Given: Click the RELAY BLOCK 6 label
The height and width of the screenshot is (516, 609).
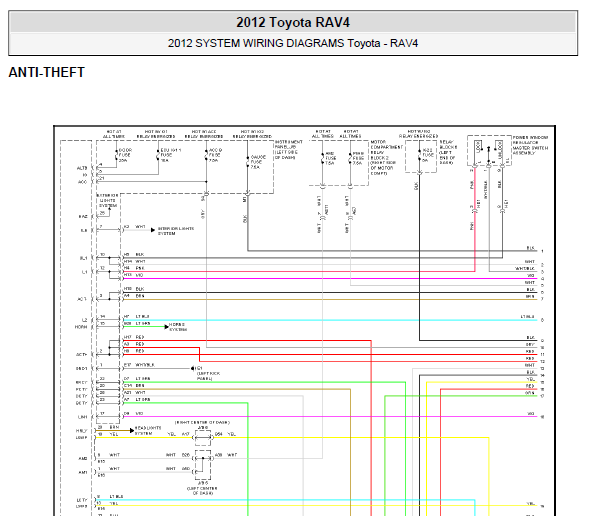Looking at the screenshot, I should click(448, 152).
